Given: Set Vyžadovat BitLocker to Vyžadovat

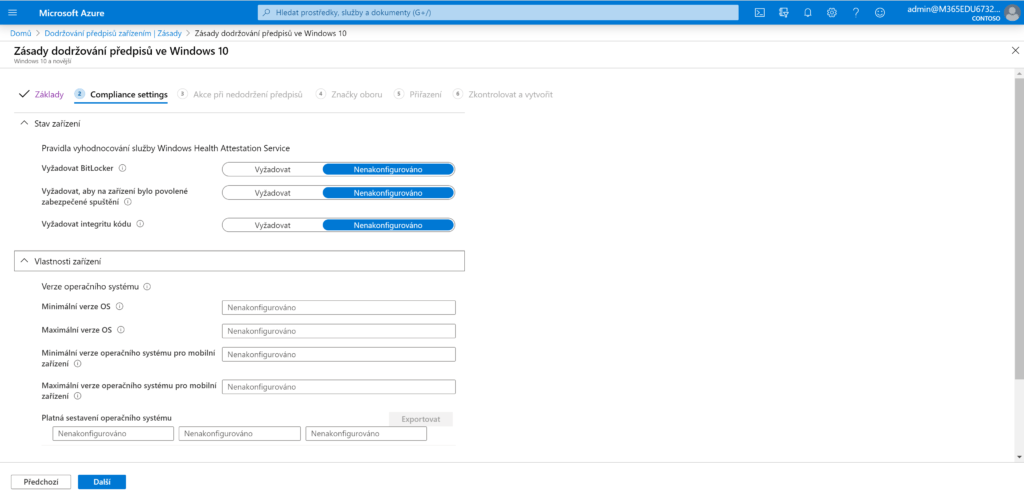Looking at the screenshot, I should 272,169.
